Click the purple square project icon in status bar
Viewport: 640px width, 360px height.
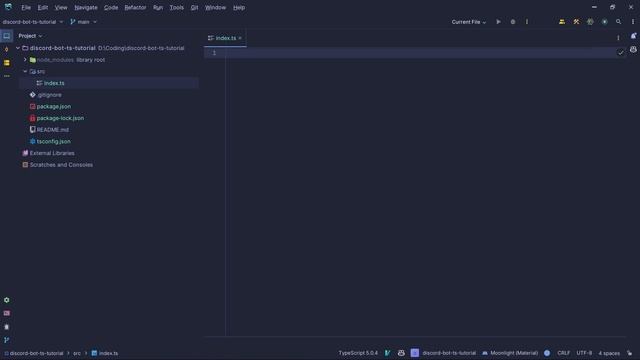[415, 353]
